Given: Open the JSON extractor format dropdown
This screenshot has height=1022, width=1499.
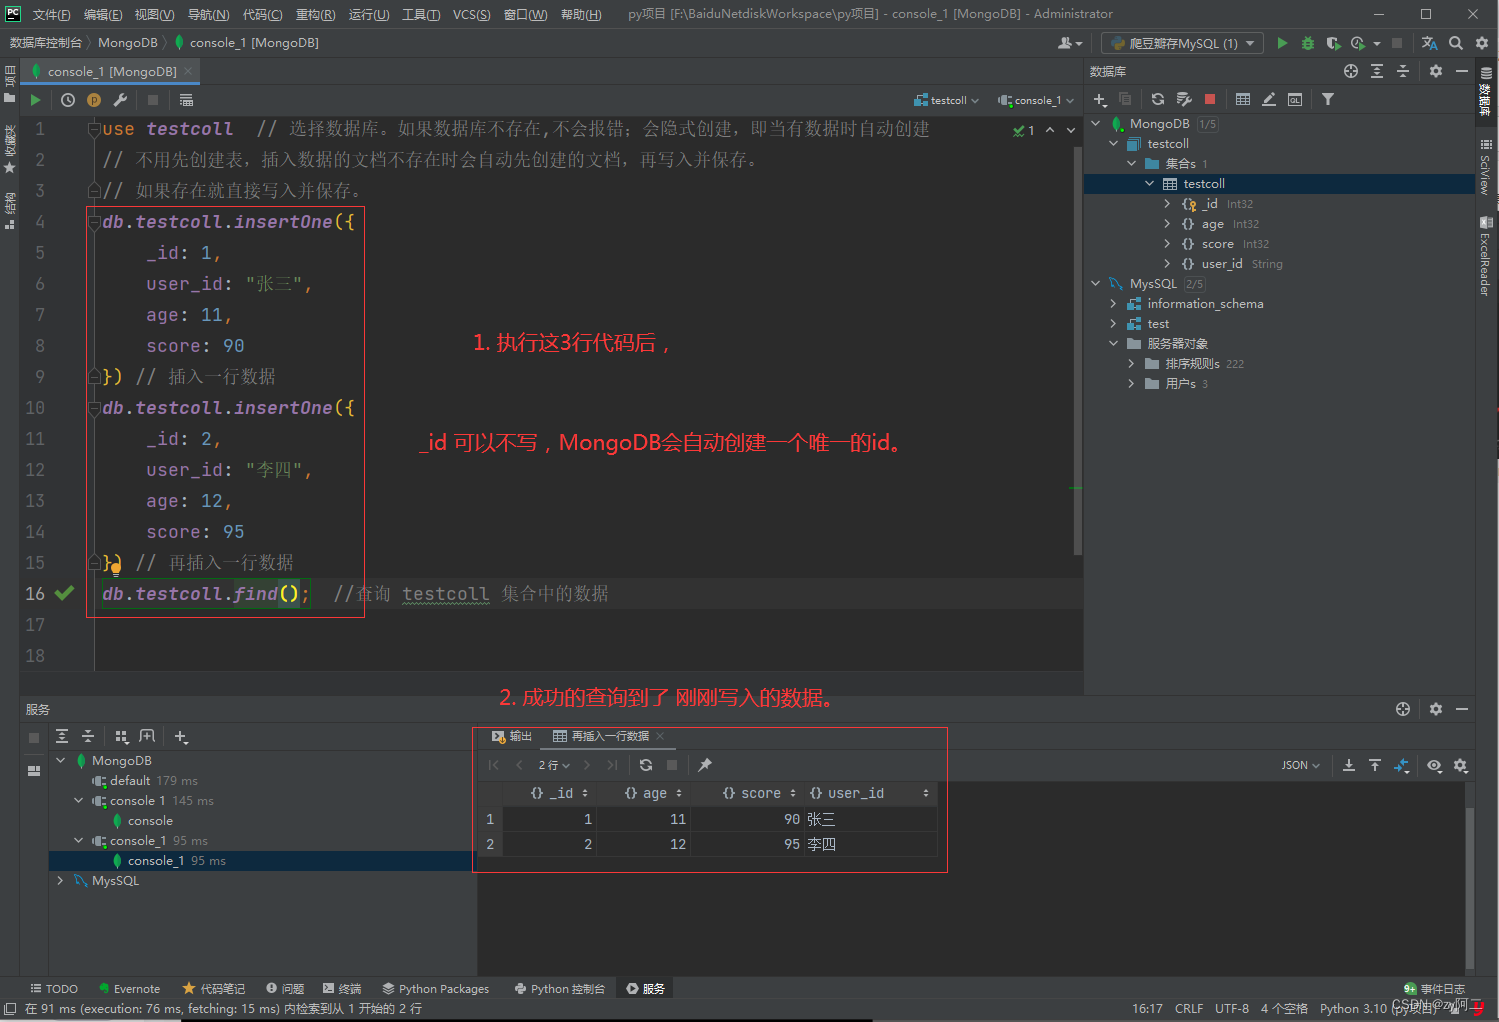Looking at the screenshot, I should (x=1300, y=765).
